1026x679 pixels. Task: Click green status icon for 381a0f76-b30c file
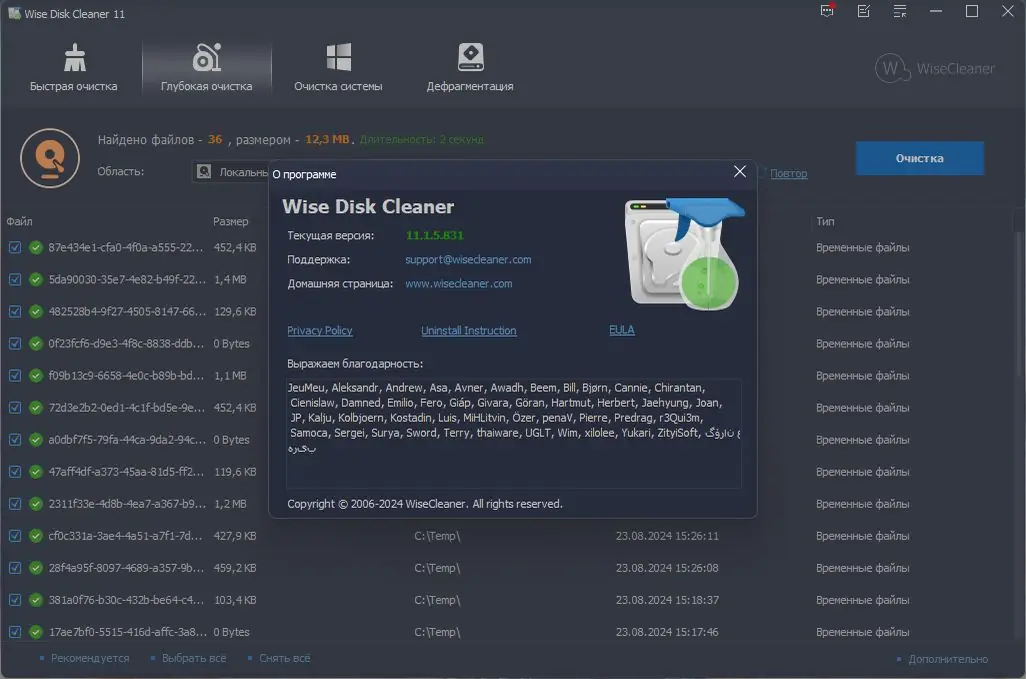[x=36, y=600]
